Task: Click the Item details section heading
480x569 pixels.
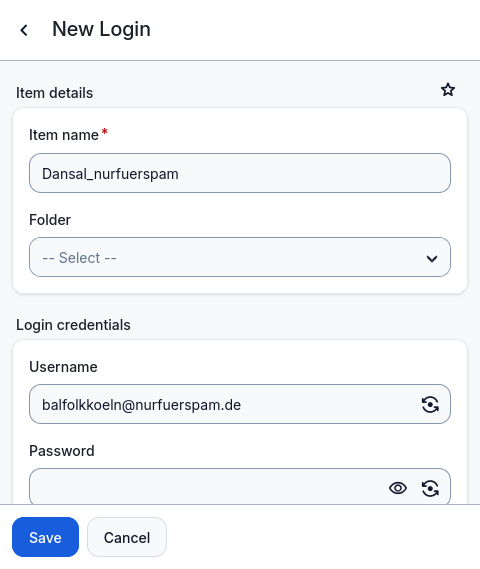Action: [x=54, y=93]
